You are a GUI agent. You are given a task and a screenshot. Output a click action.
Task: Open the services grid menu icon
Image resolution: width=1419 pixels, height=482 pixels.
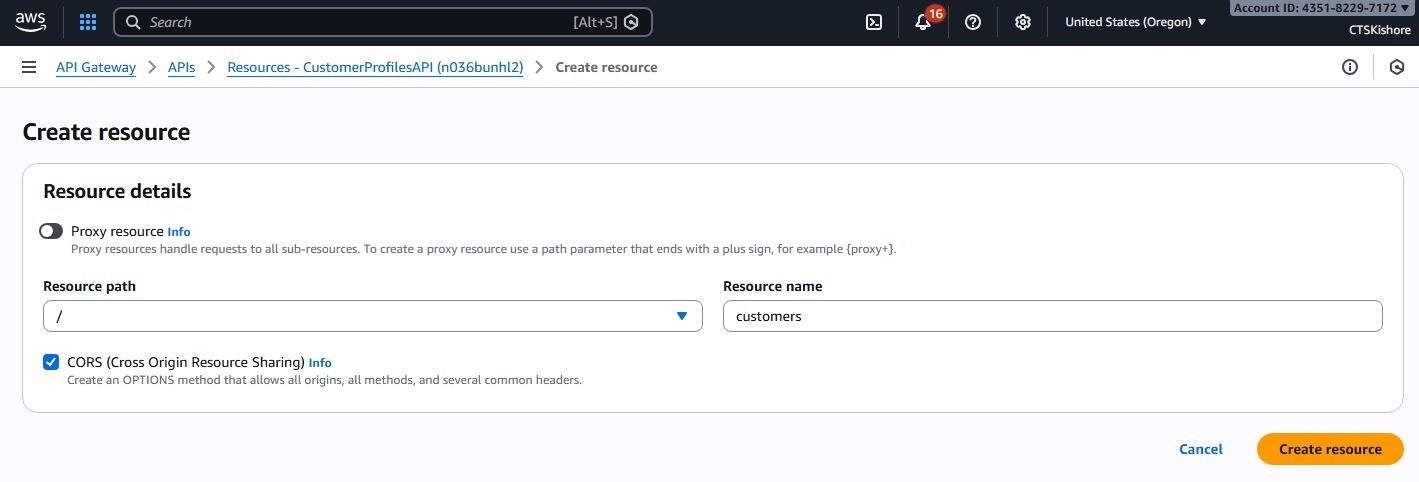coord(88,22)
